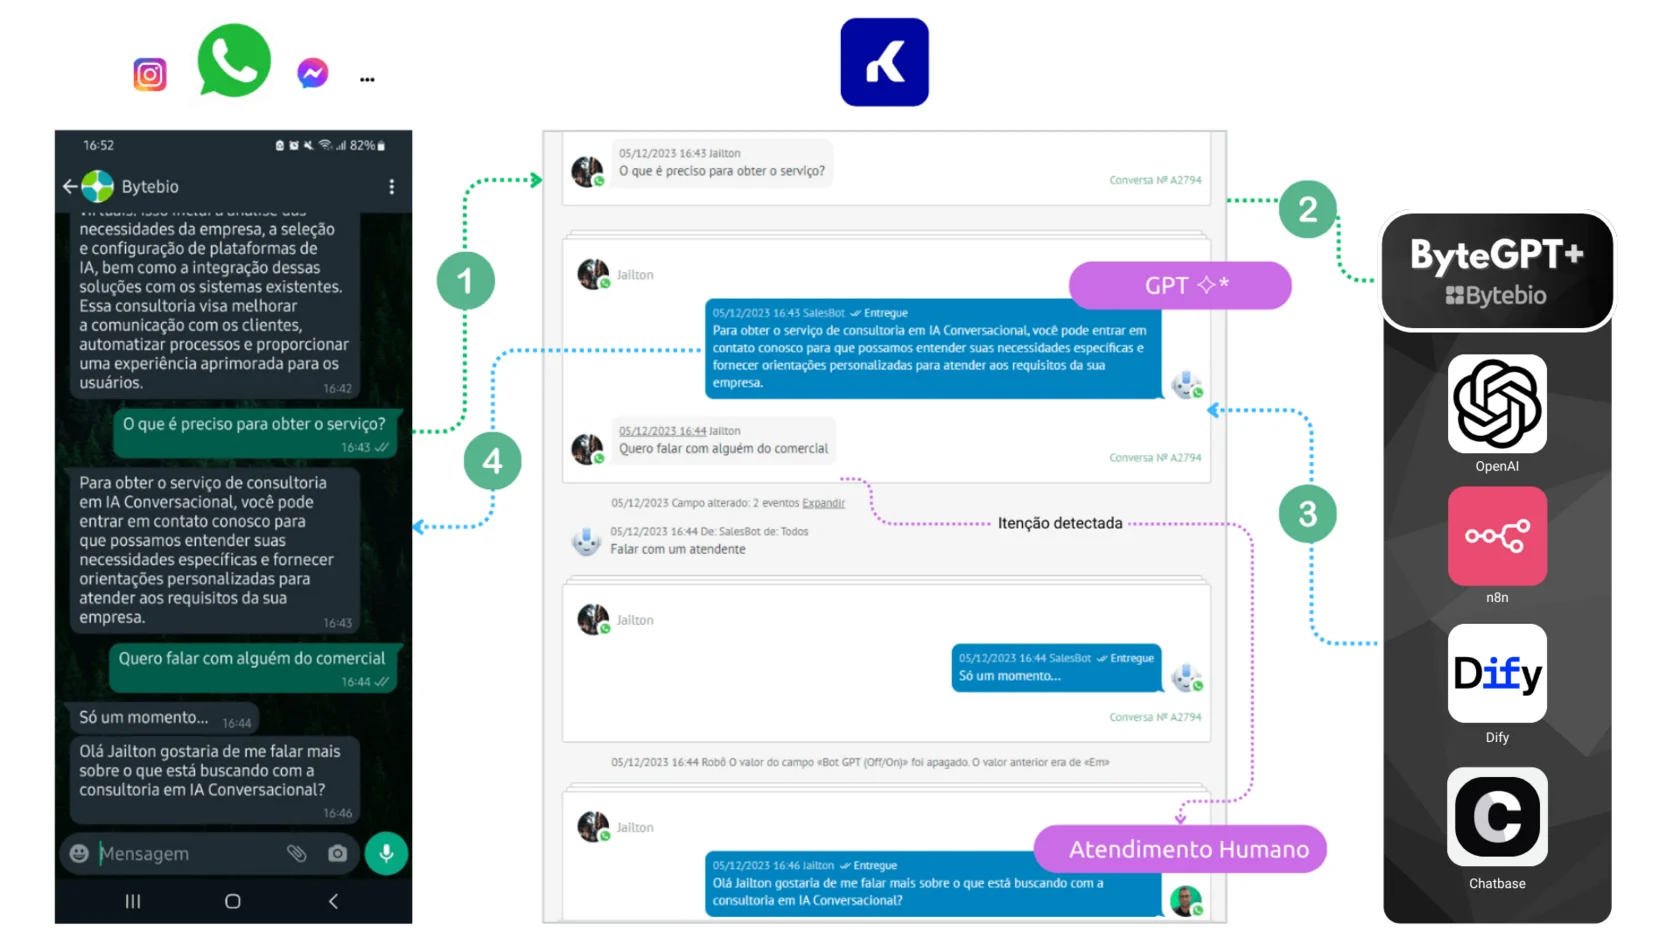Tap the attachment paperclip icon
The height and width of the screenshot is (945, 1680).
pos(297,853)
